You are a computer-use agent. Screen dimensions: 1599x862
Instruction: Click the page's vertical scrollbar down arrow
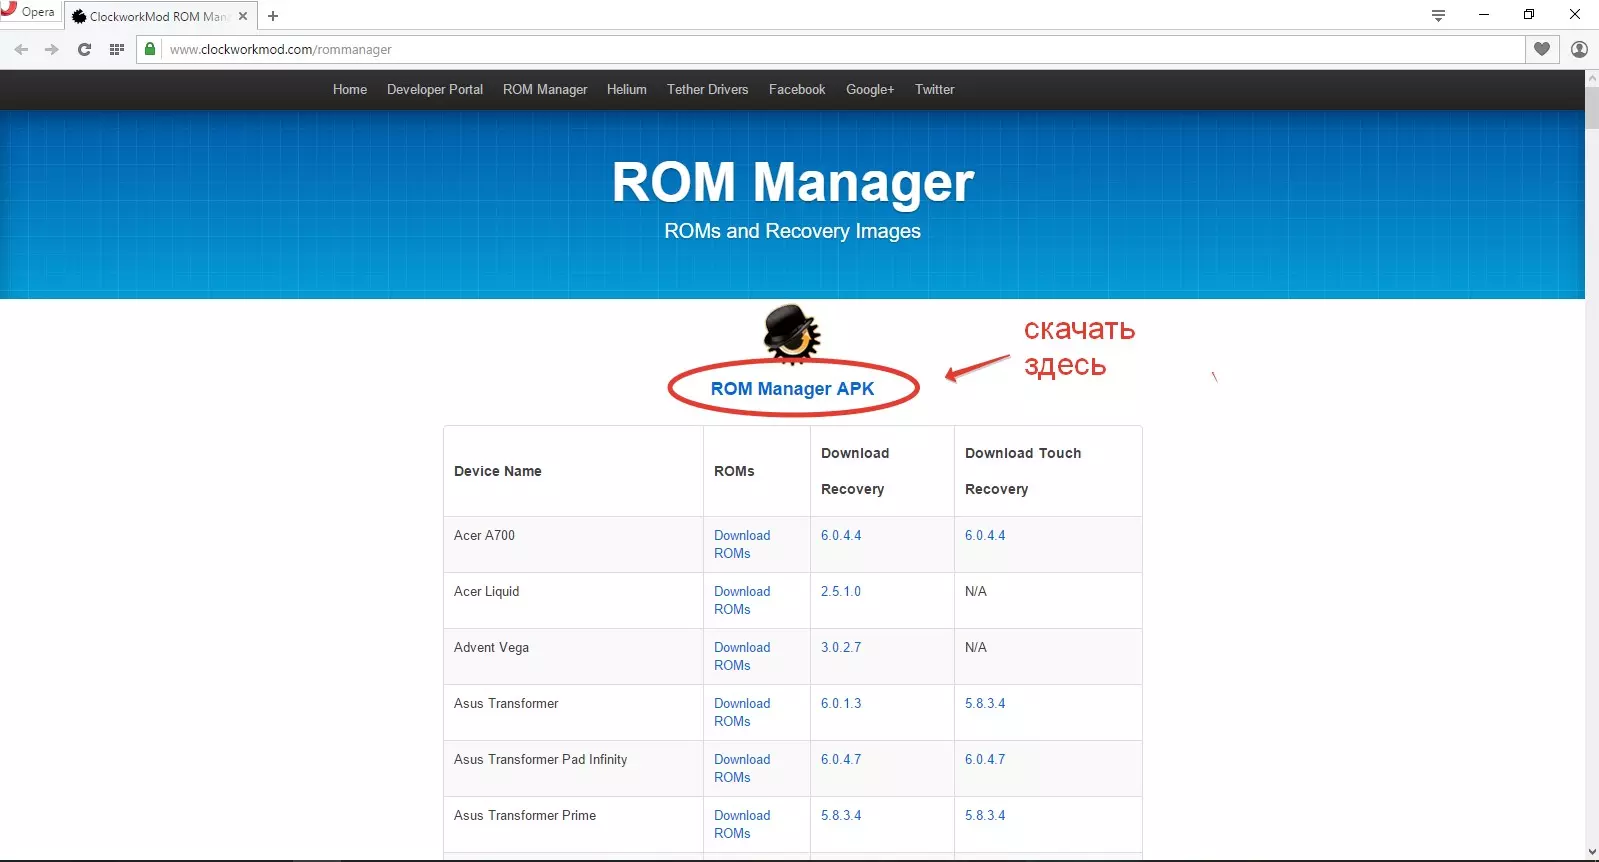point(1591,852)
